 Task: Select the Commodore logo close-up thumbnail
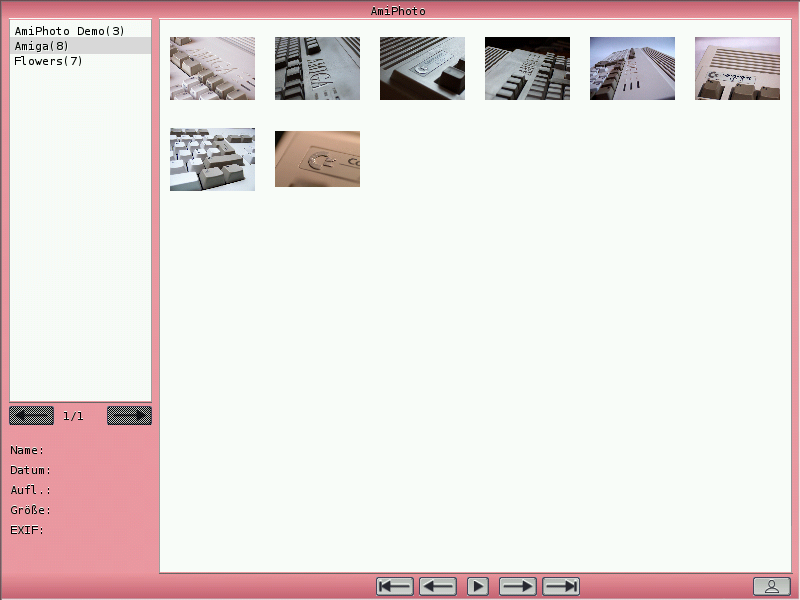click(317, 159)
